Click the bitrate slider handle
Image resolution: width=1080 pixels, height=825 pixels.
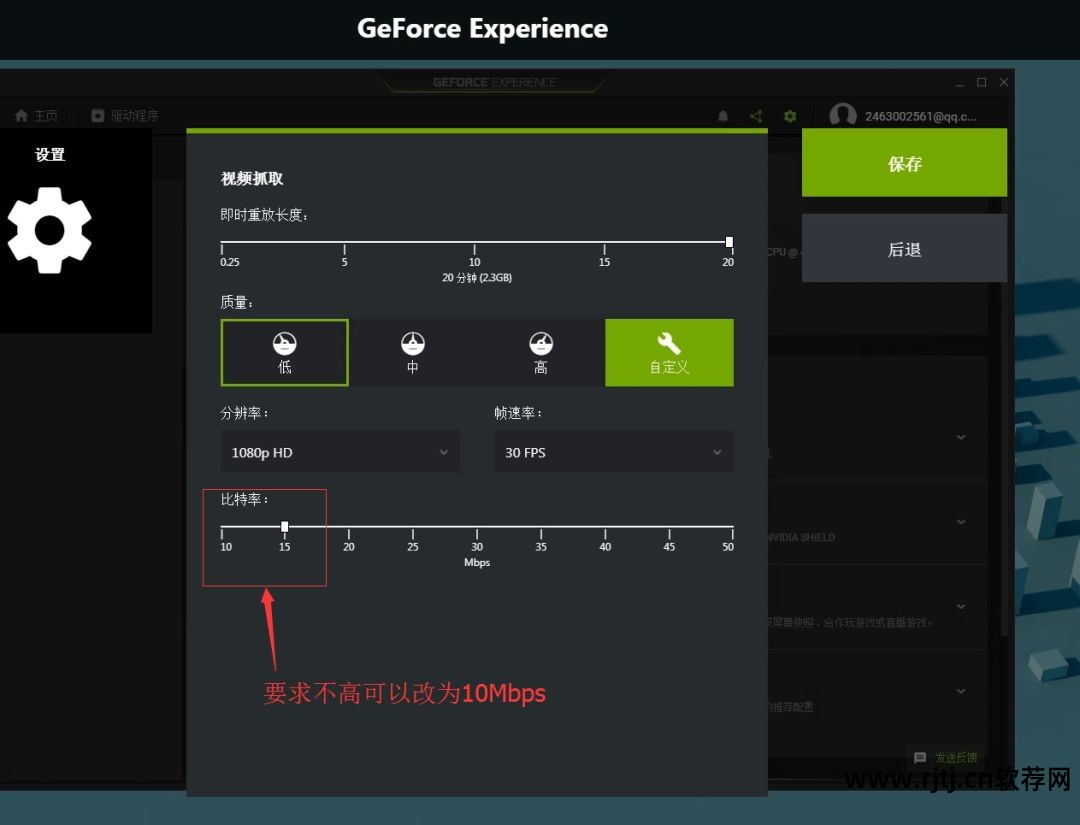(284, 527)
